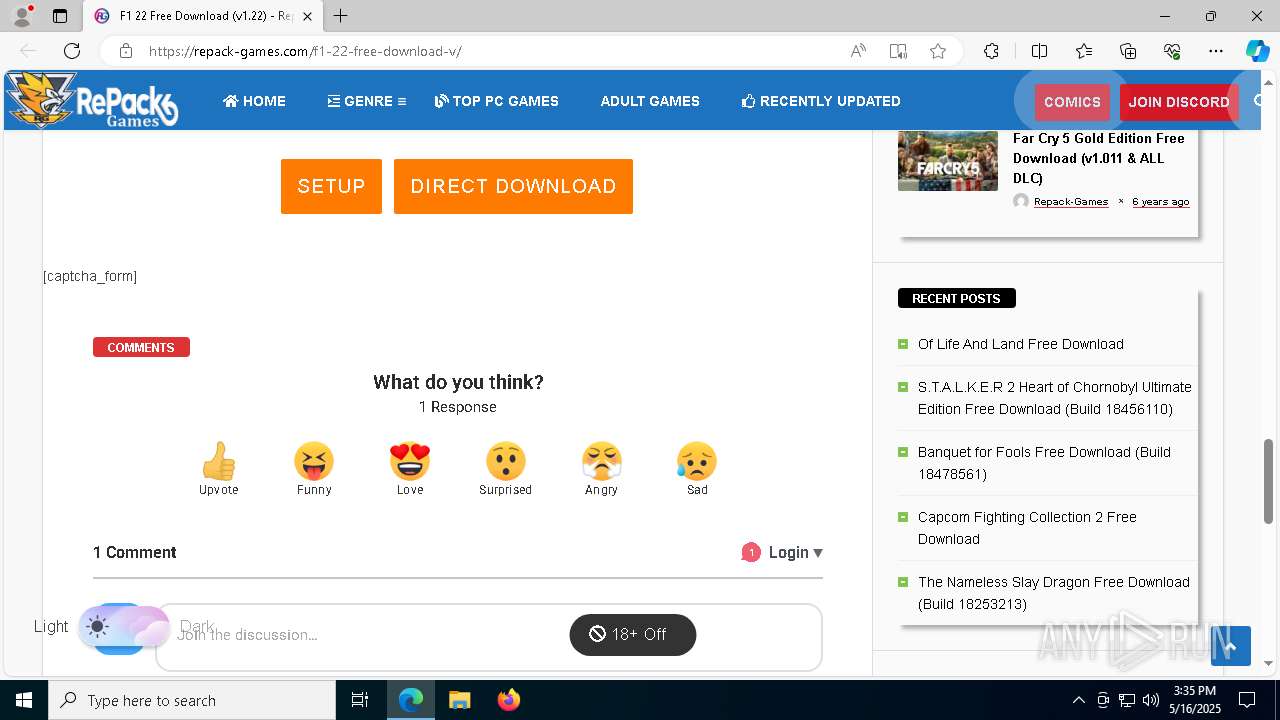Screen dimensions: 1280x720
Task: React with the Funny emoji
Action: (x=314, y=461)
